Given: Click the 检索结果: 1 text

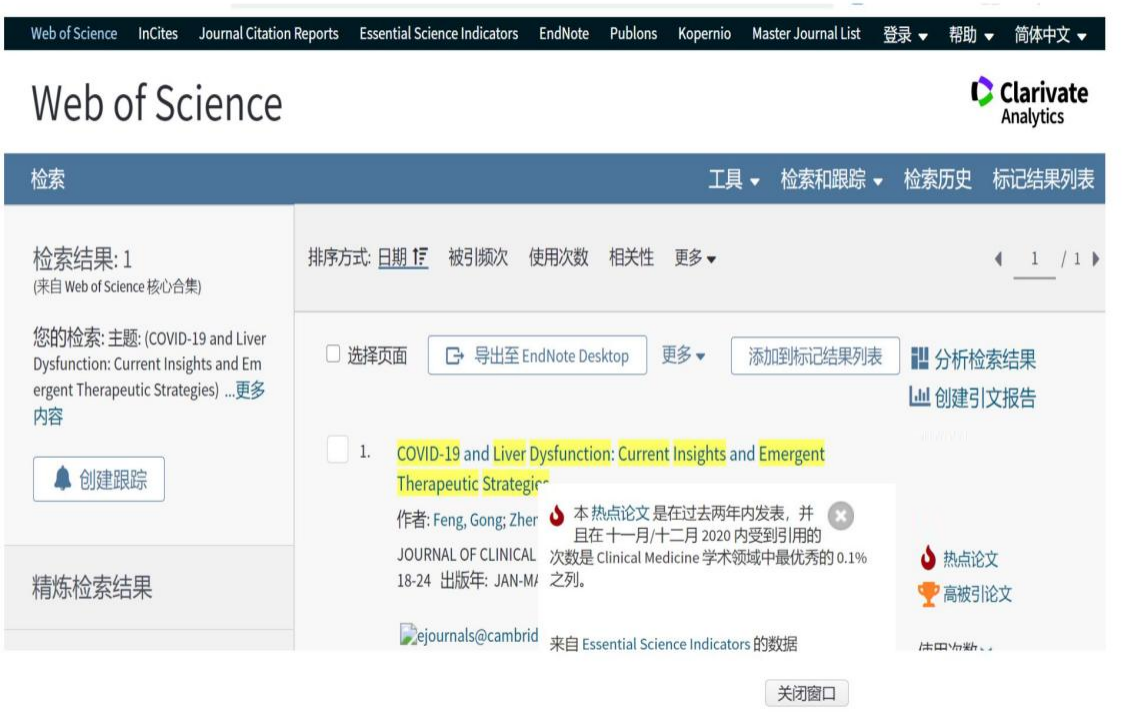Looking at the screenshot, I should point(82,258).
